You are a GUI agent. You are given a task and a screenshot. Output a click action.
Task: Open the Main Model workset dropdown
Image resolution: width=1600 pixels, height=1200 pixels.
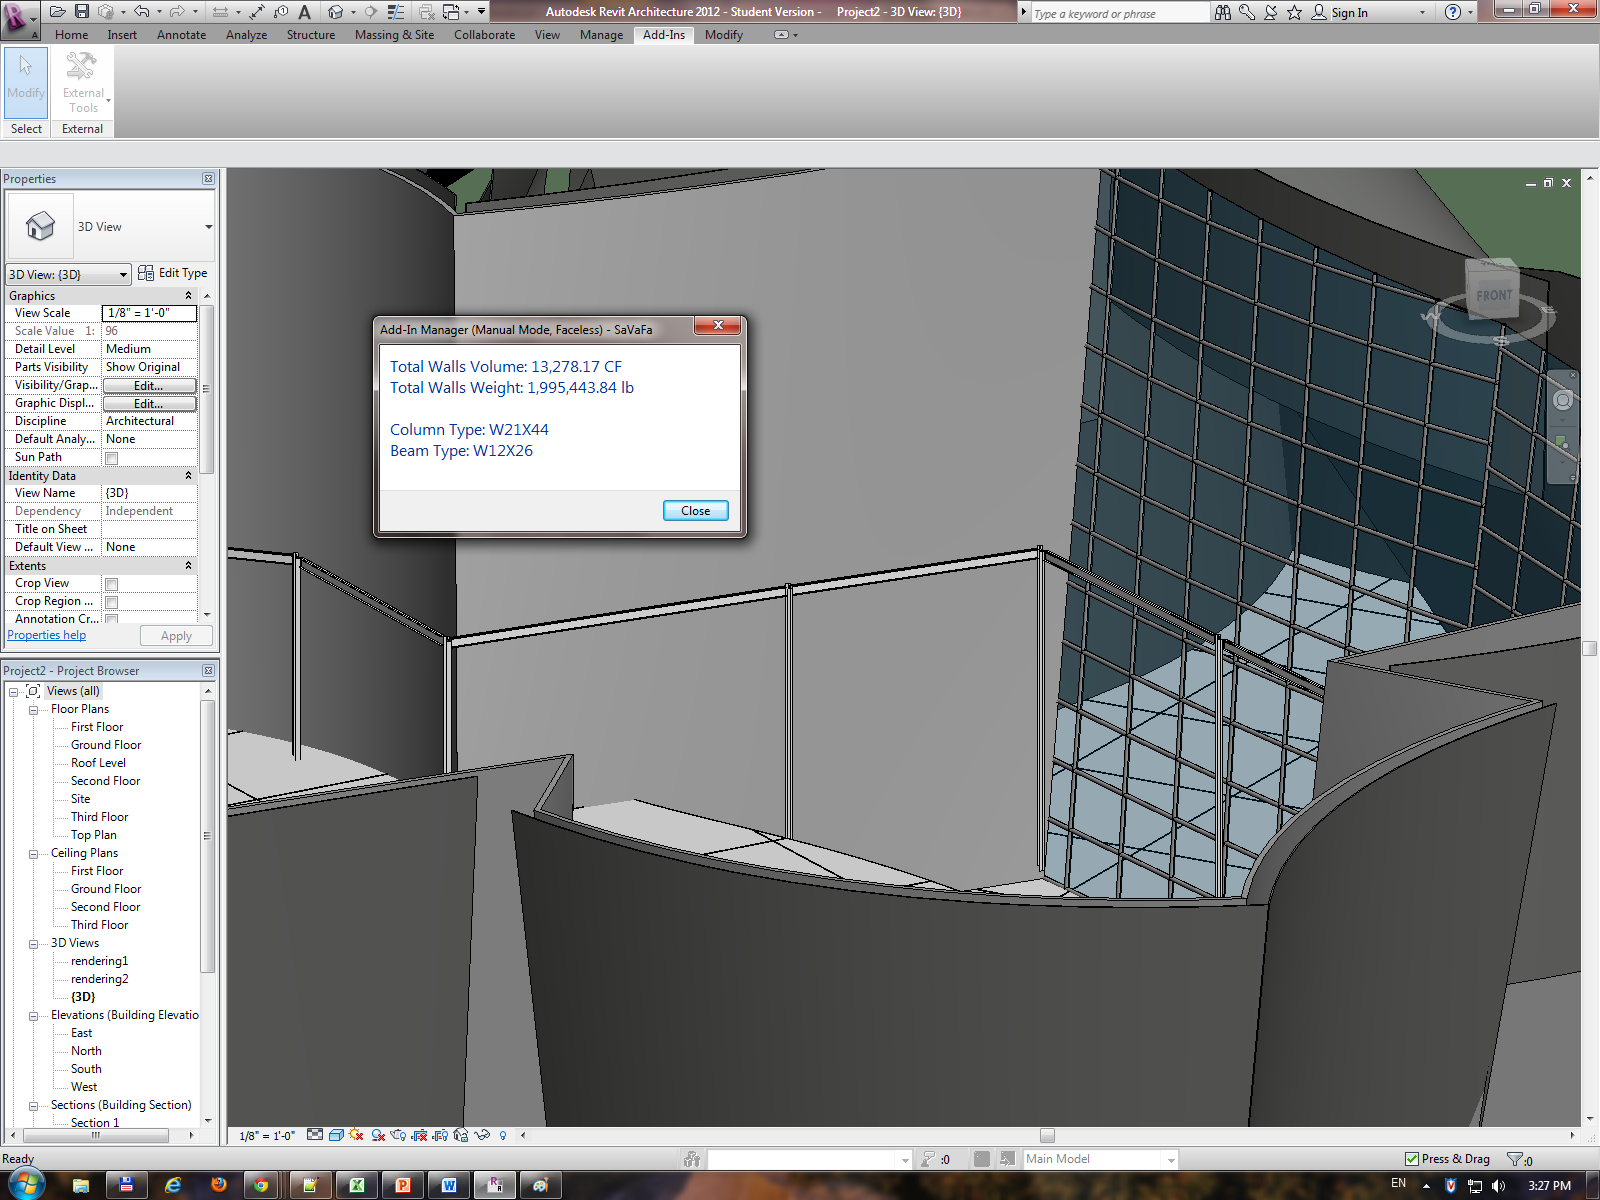click(x=1171, y=1160)
